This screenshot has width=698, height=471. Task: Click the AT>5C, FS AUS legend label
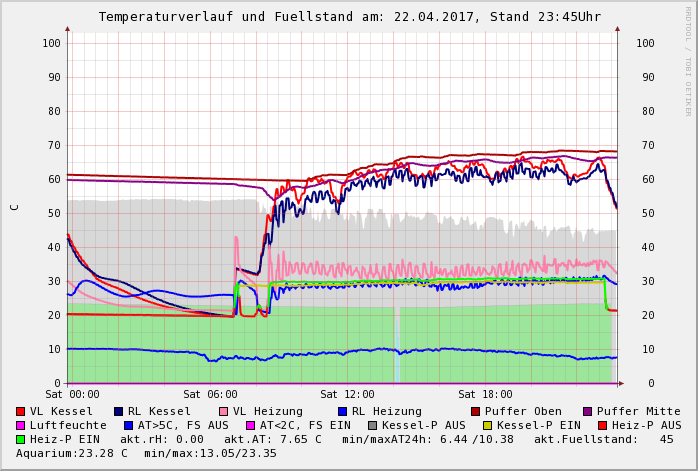pyautogui.click(x=183, y=425)
